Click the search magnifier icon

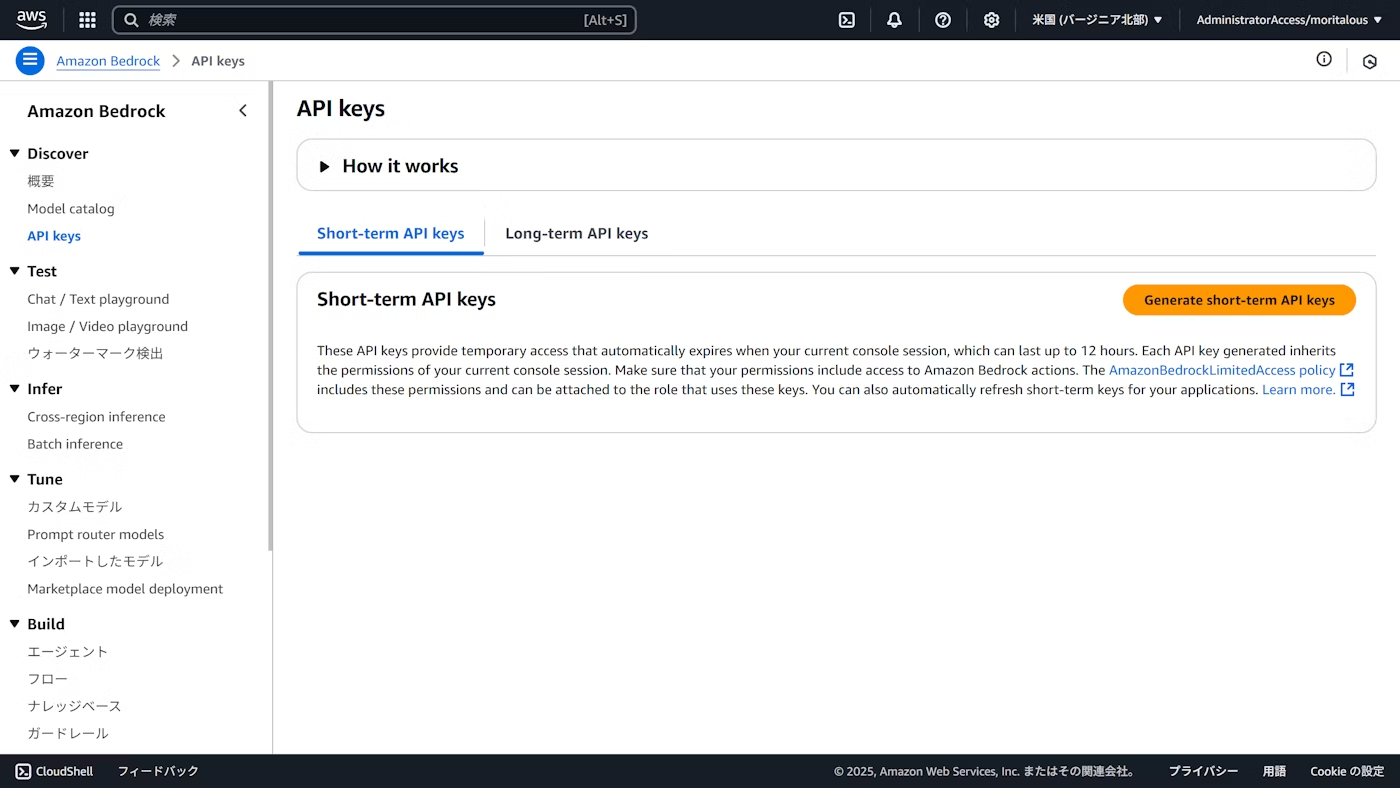131,20
